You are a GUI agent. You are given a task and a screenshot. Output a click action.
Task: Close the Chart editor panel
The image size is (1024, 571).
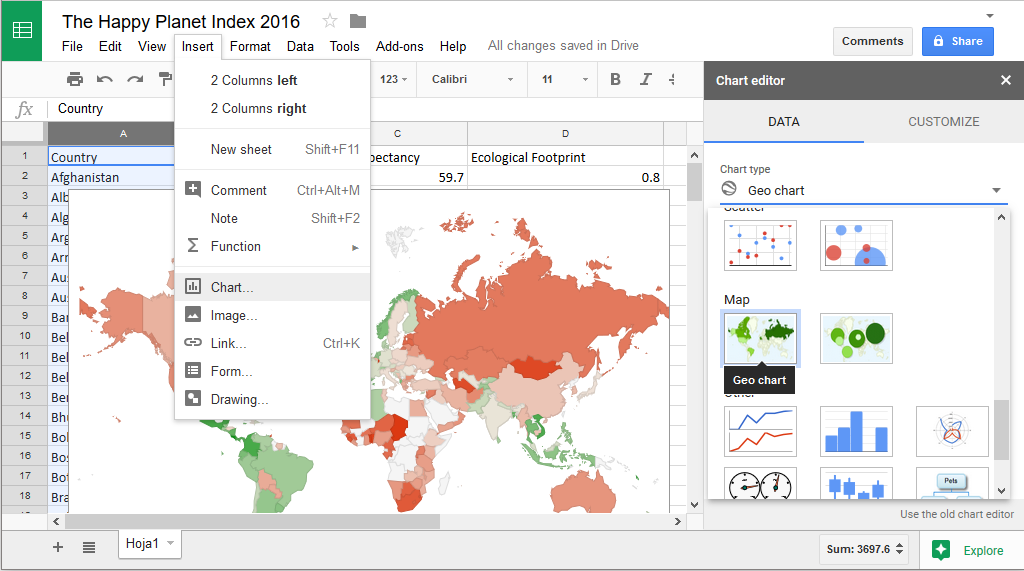pos(1005,80)
